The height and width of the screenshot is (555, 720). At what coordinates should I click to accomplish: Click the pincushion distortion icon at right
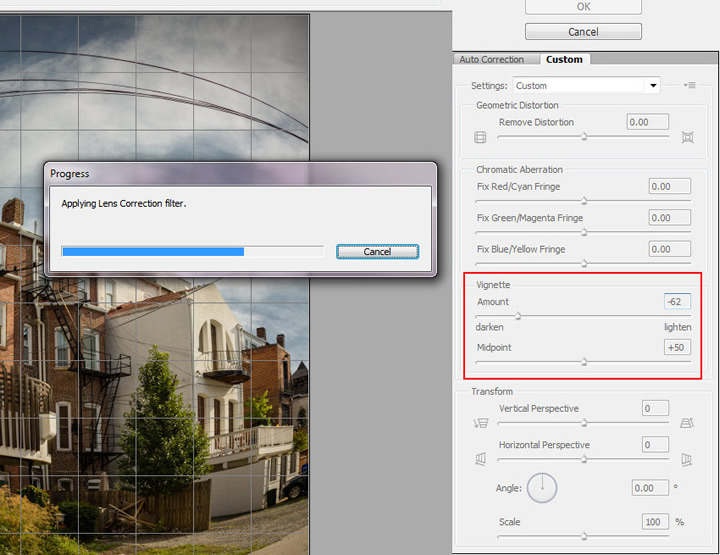click(687, 137)
